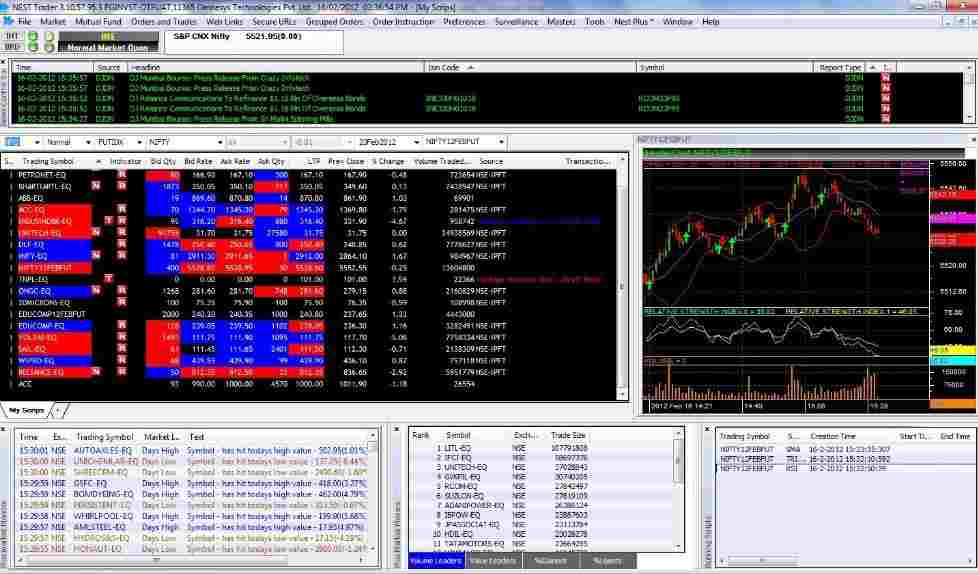Click the news icon beside BHARTIARTL-EQ symbol
Screen dimensions: 978x574
pos(96,186)
